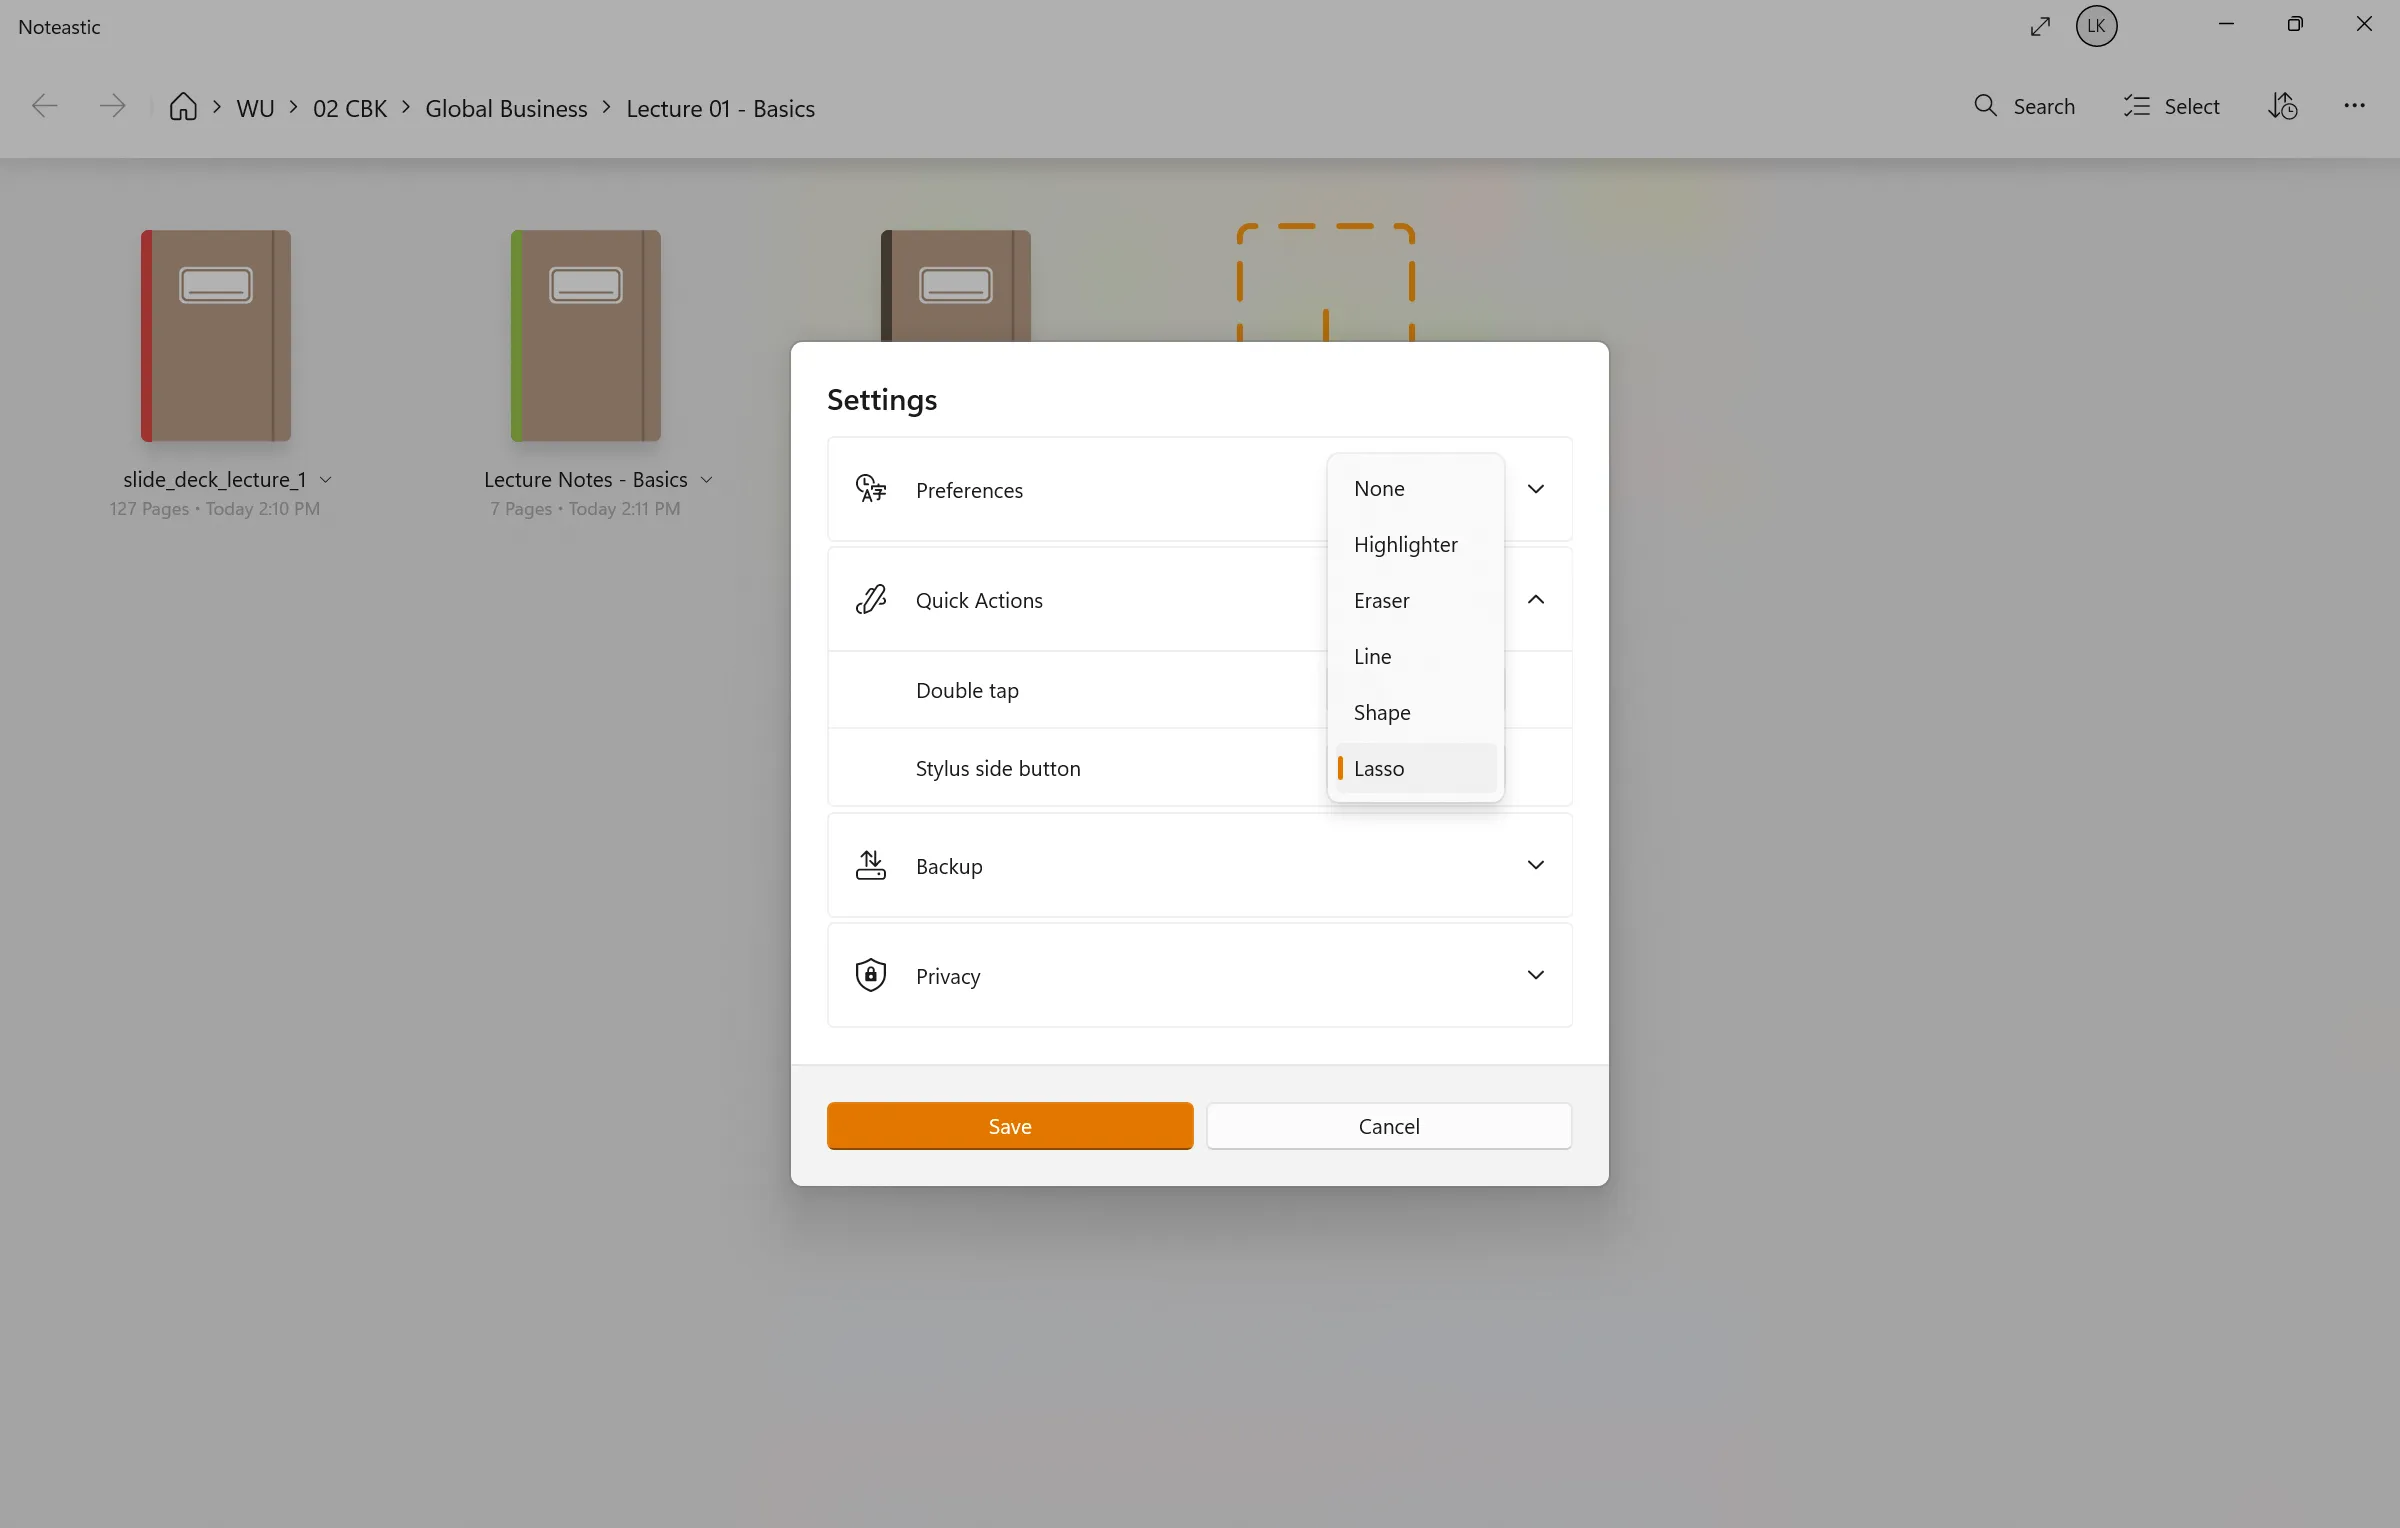
Task: Click the Quick Actions pen icon
Action: pyautogui.click(x=871, y=599)
